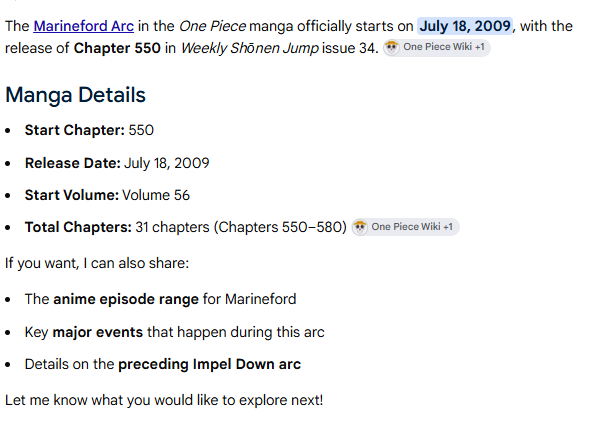Select the Release Date bullet line
The width and height of the screenshot is (608, 428).
click(x=117, y=163)
